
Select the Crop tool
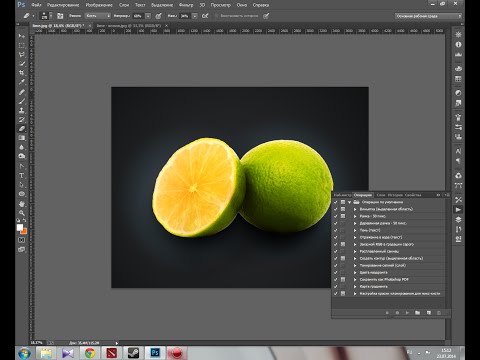(x=22, y=73)
